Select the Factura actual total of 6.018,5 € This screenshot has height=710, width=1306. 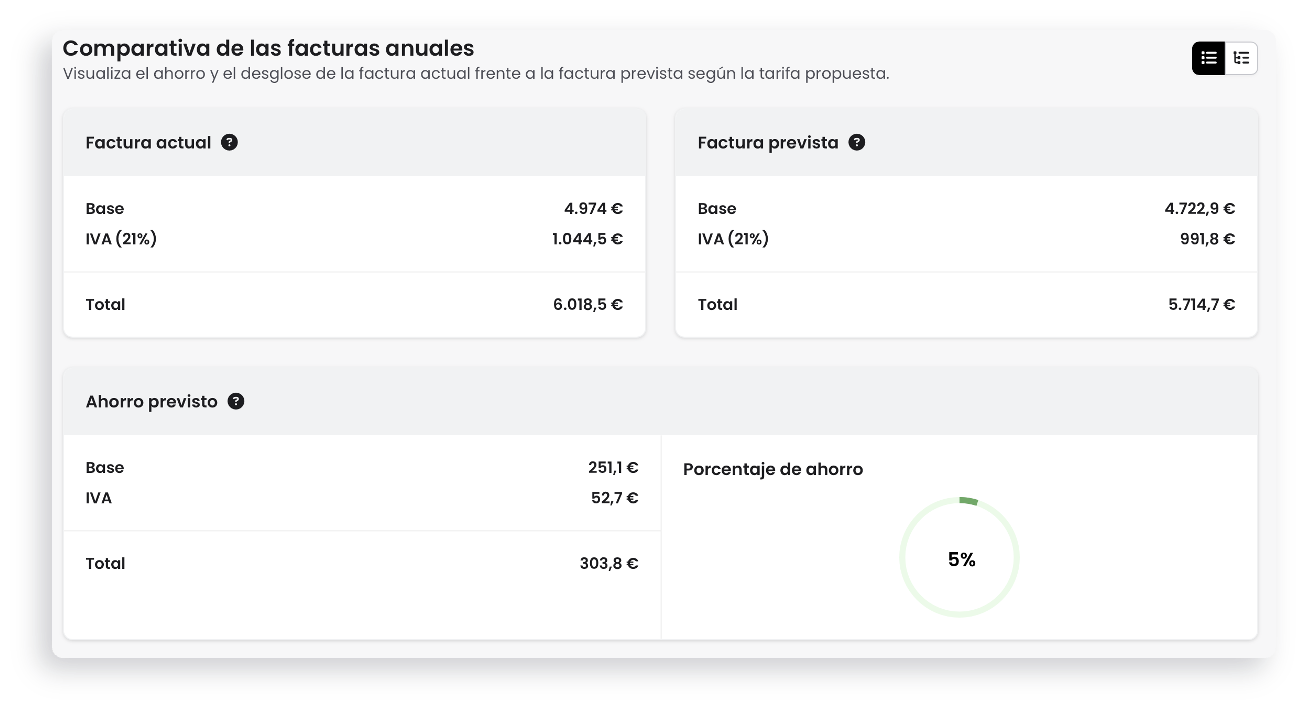coord(588,304)
